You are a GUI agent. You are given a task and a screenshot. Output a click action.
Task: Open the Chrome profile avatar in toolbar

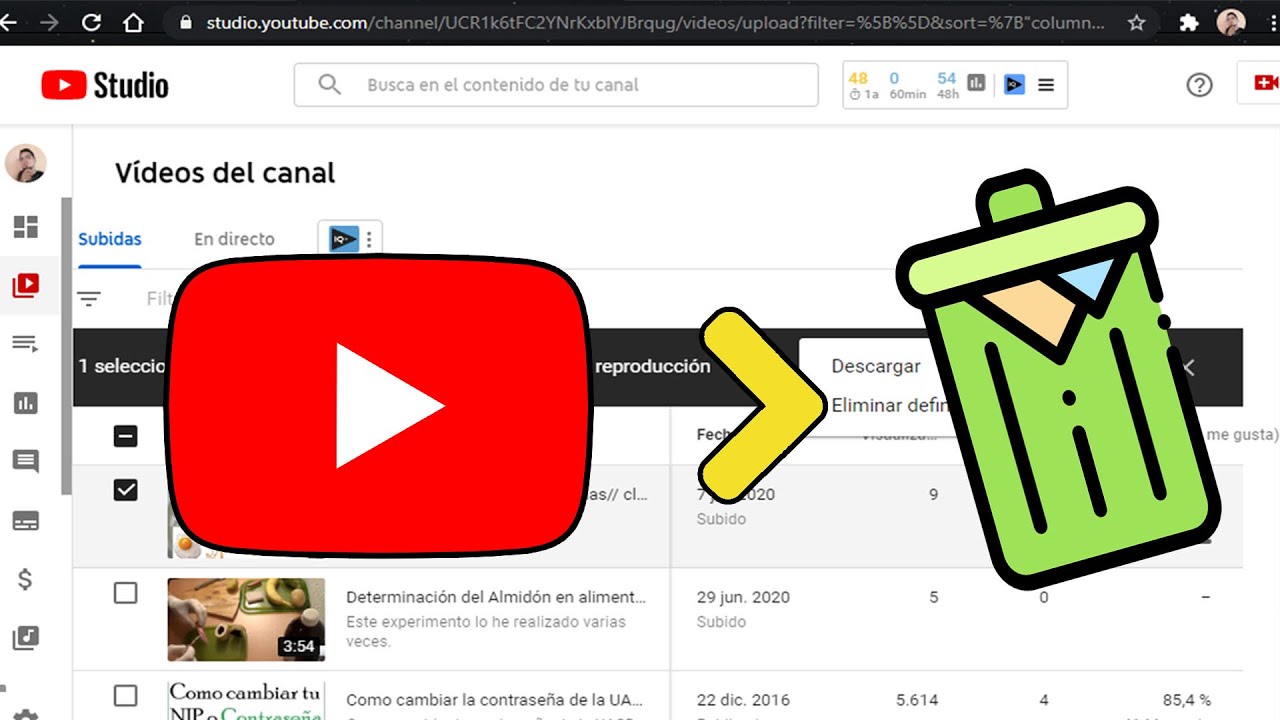coord(1231,22)
